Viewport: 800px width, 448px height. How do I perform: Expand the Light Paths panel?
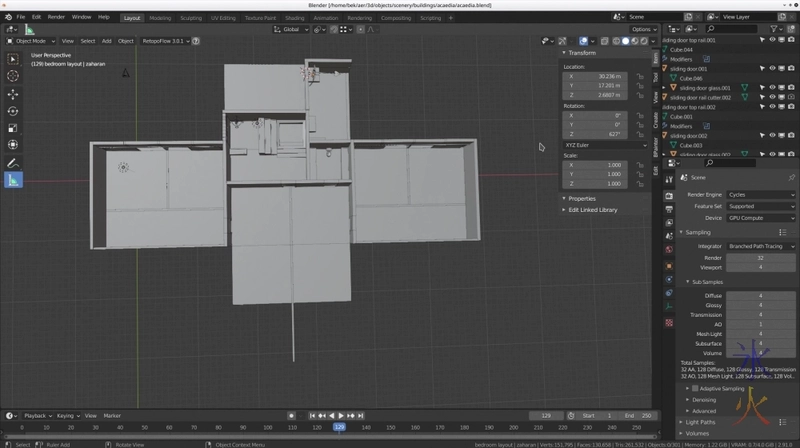pyautogui.click(x=700, y=422)
